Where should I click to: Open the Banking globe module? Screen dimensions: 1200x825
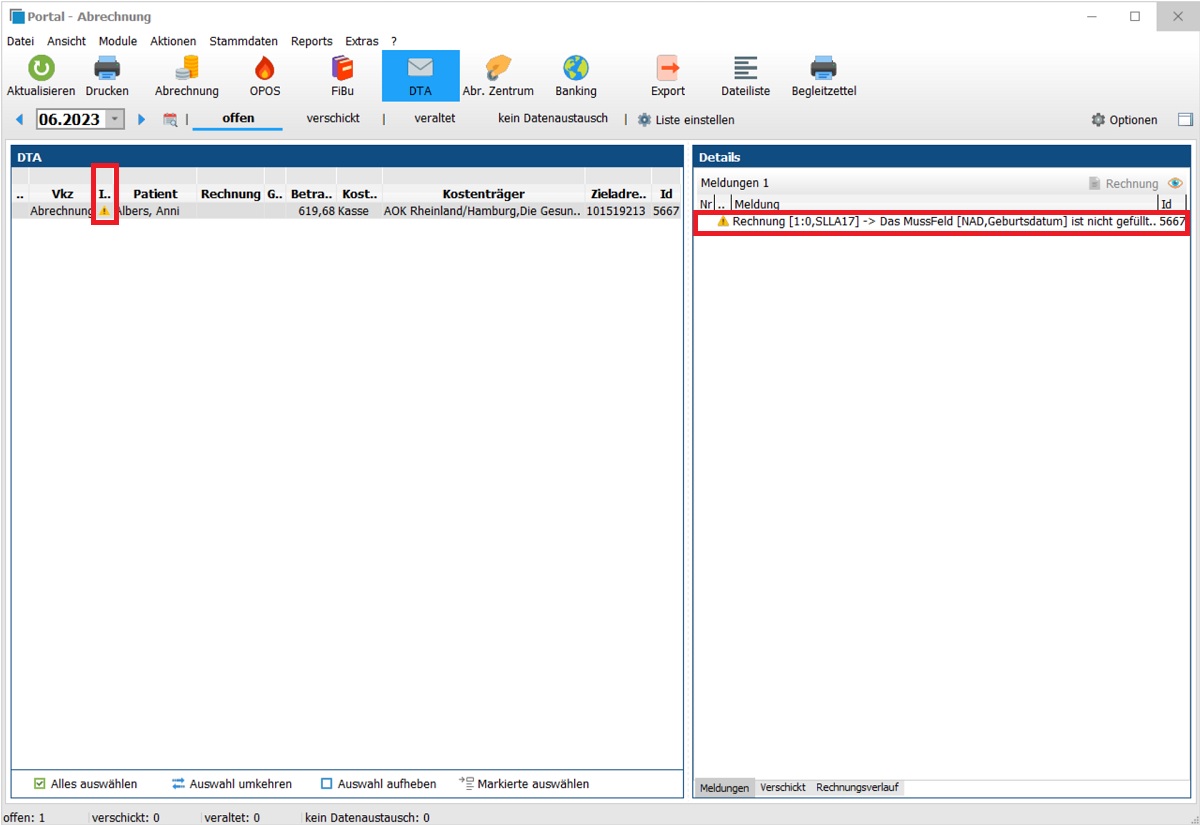[576, 68]
